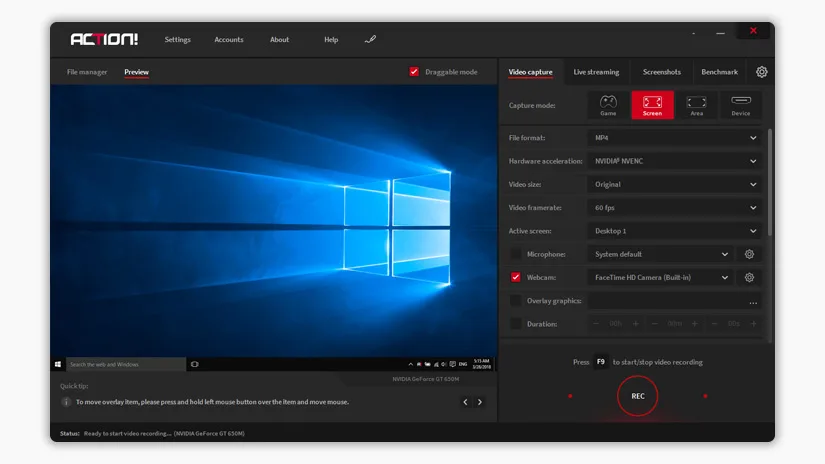825x464 pixels.
Task: Switch to the Benchmark tab
Action: click(719, 72)
